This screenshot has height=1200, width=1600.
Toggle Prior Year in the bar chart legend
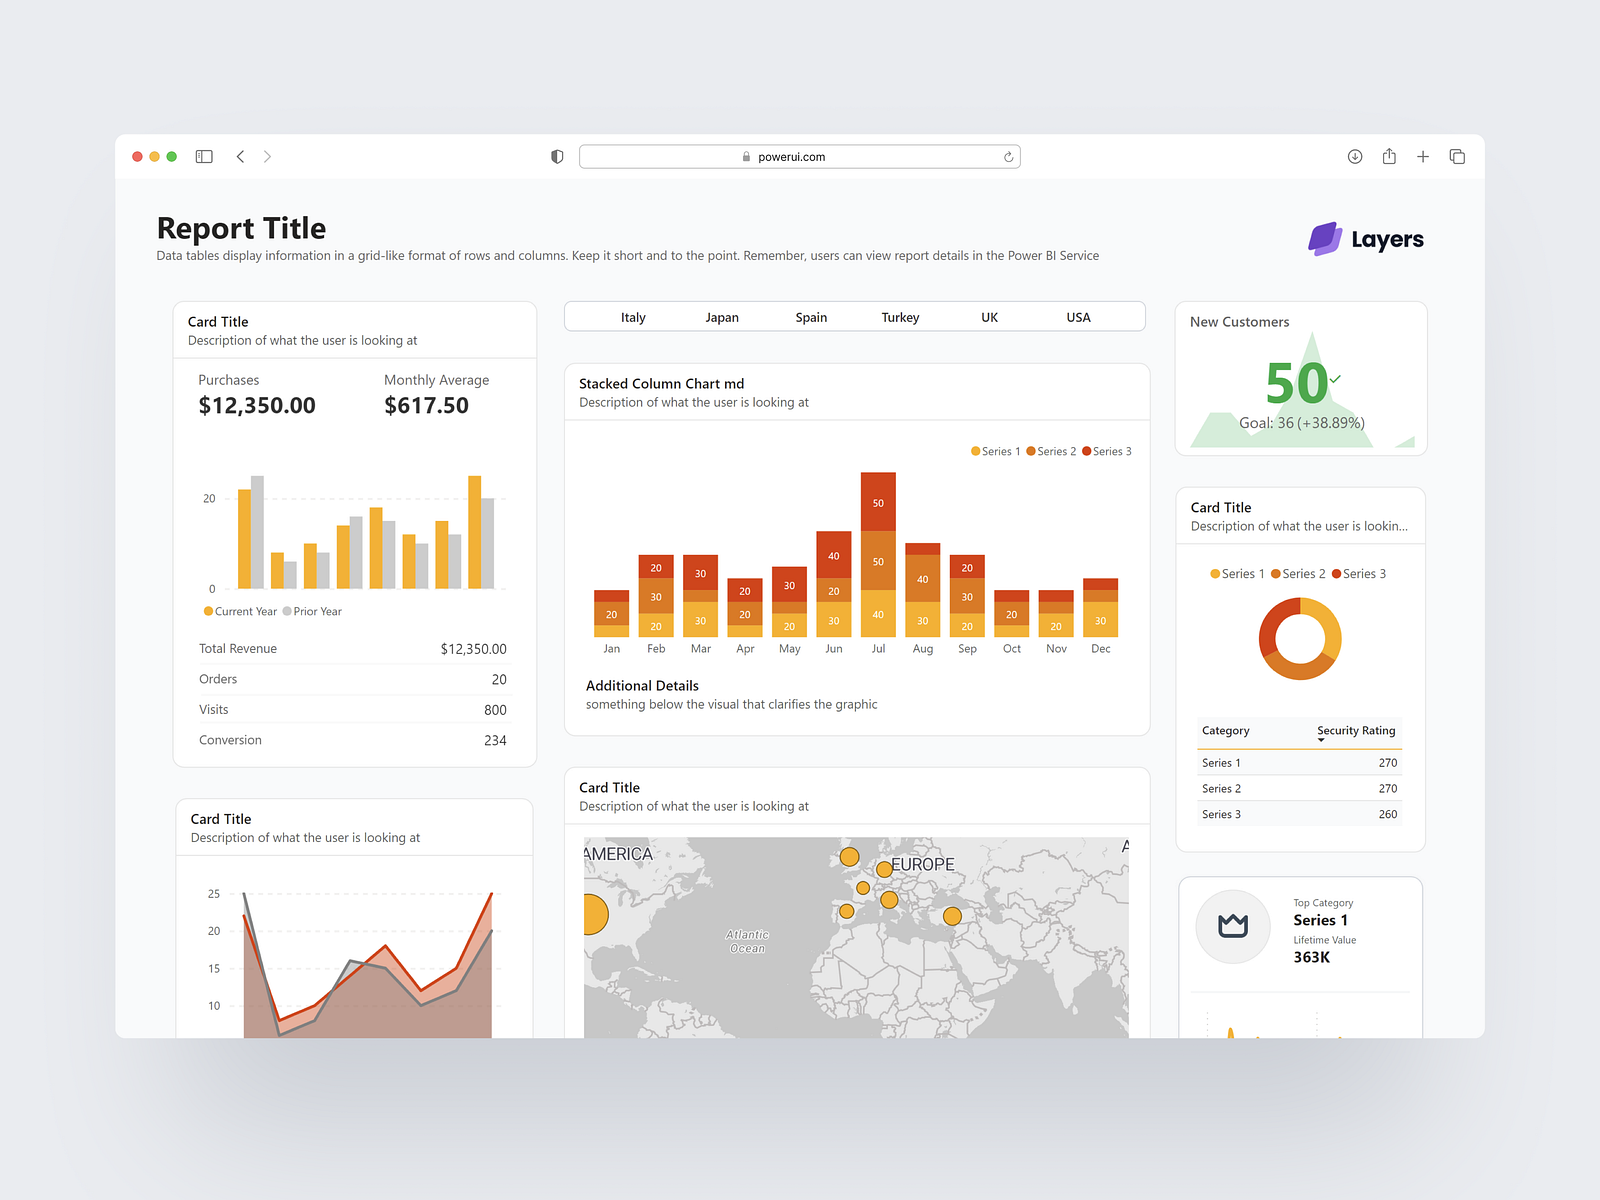pyautogui.click(x=313, y=611)
